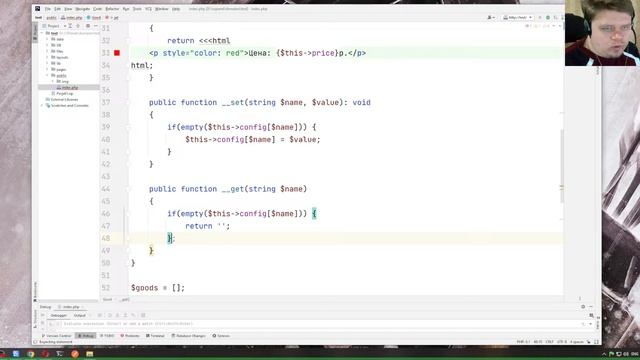Image resolution: width=640 pixels, height=360 pixels.
Task: Collapse the test root project folder
Action: point(42,33)
